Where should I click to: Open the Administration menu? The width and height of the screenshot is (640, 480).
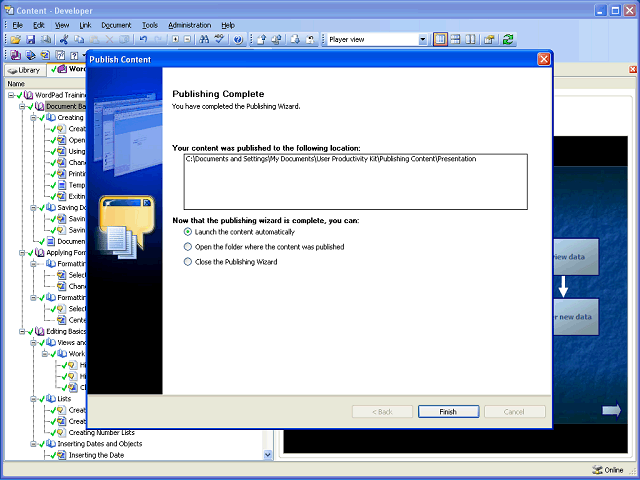(x=189, y=25)
